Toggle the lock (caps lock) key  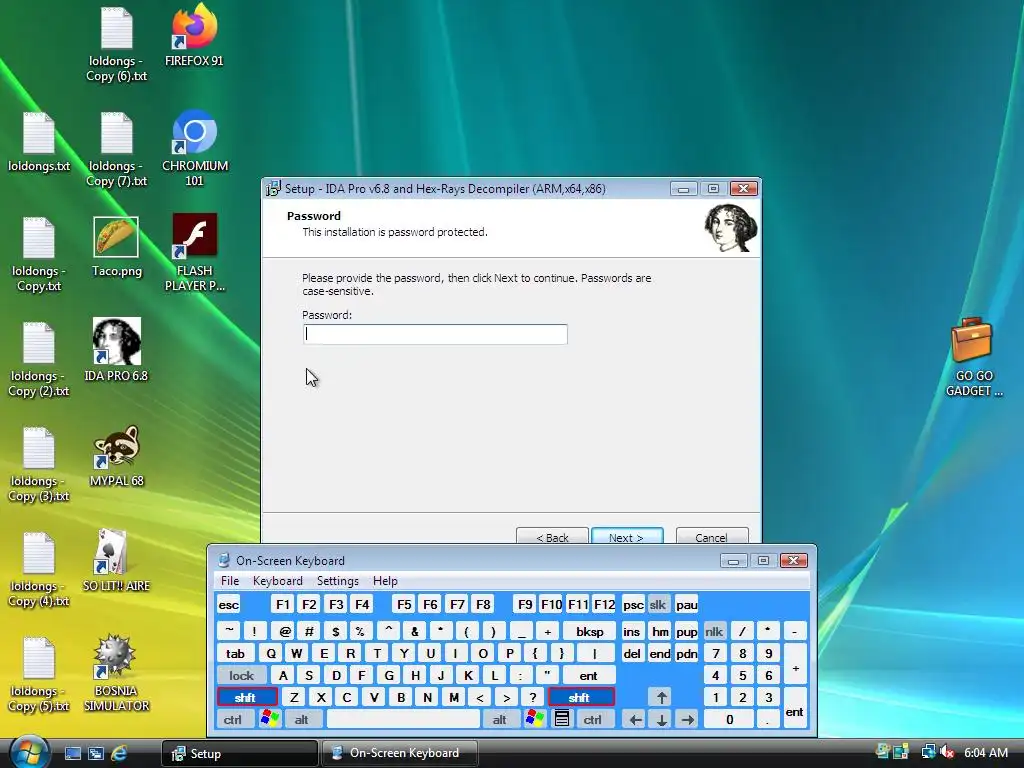coord(241,675)
